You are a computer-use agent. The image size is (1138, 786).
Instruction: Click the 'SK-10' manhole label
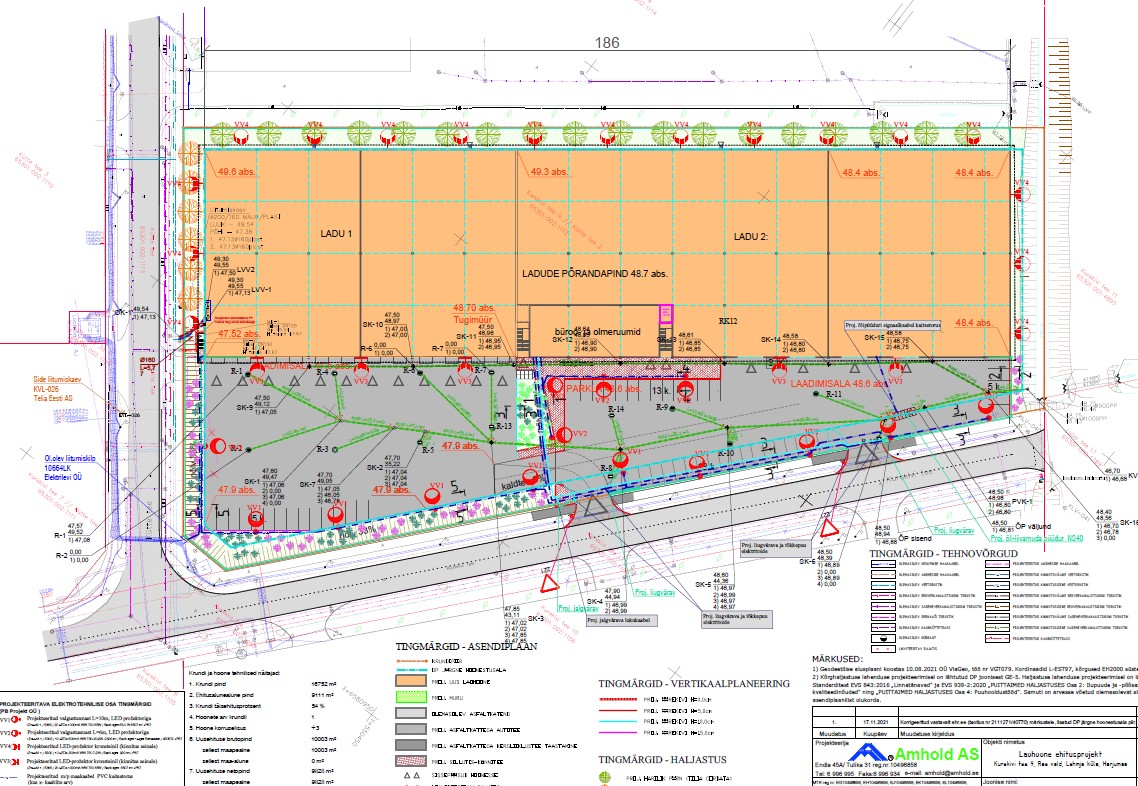[x=373, y=324]
